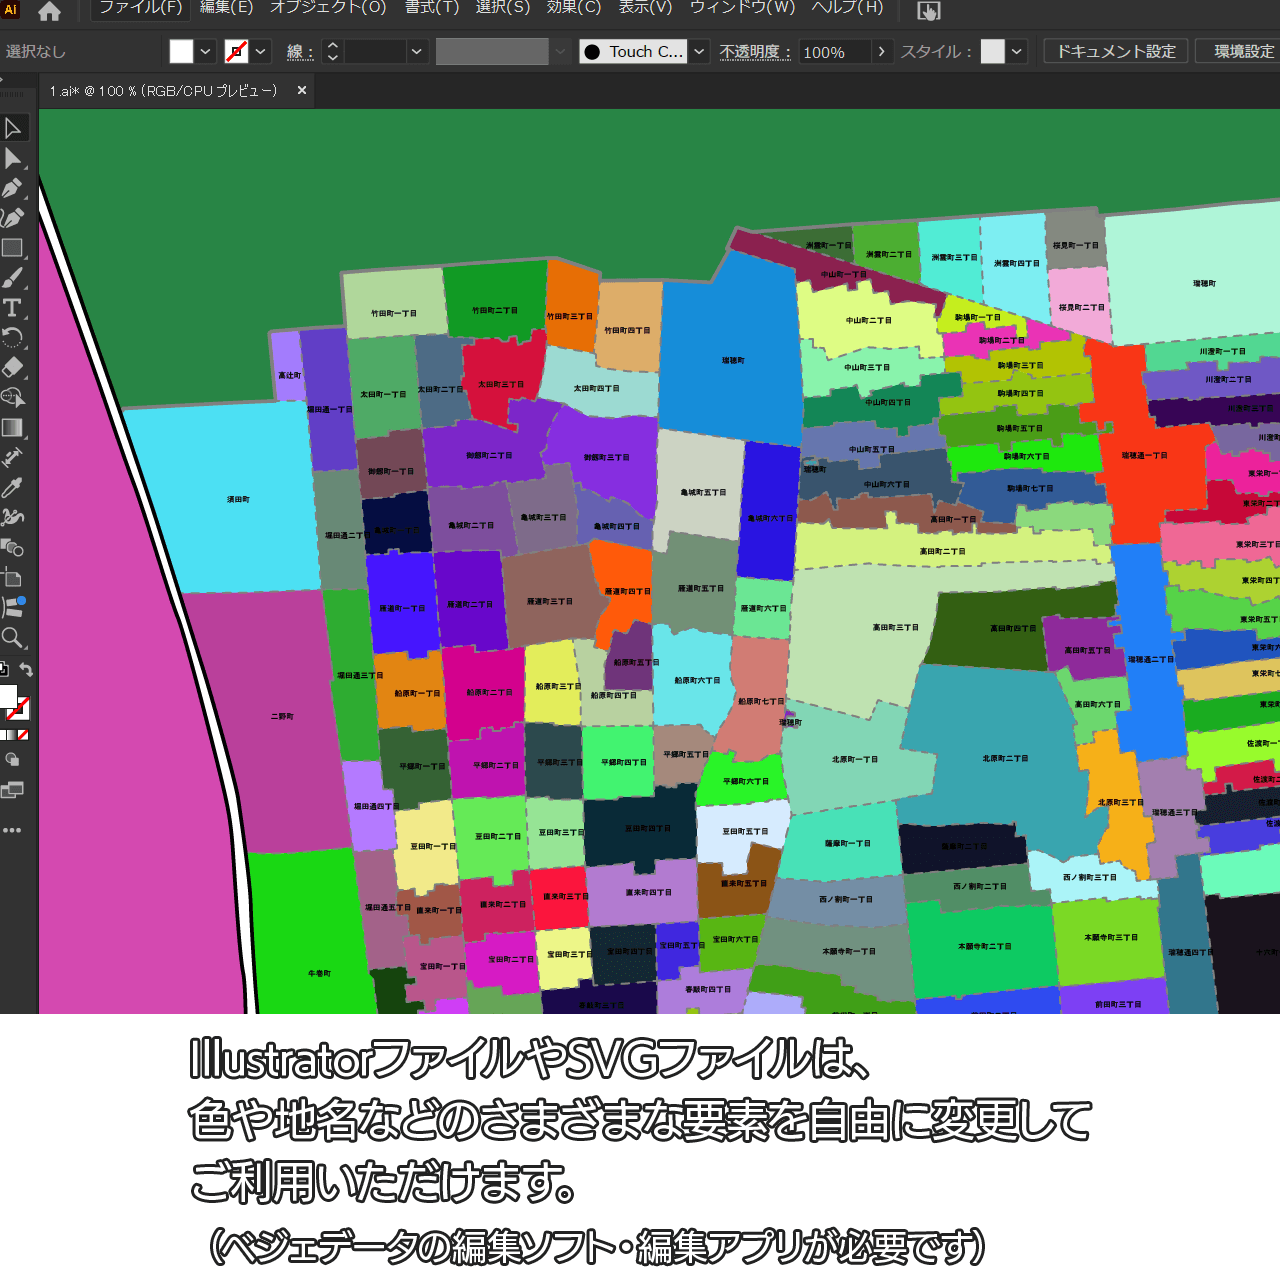This screenshot has height=1280, width=1280.
Task: Select the Eyedropper tool
Action: [x=13, y=487]
